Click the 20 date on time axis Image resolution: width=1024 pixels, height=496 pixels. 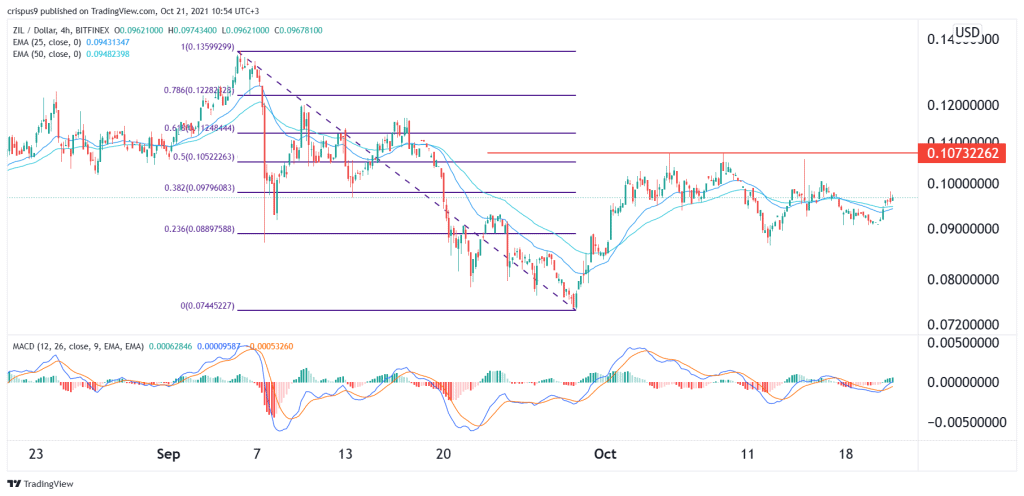pyautogui.click(x=443, y=453)
